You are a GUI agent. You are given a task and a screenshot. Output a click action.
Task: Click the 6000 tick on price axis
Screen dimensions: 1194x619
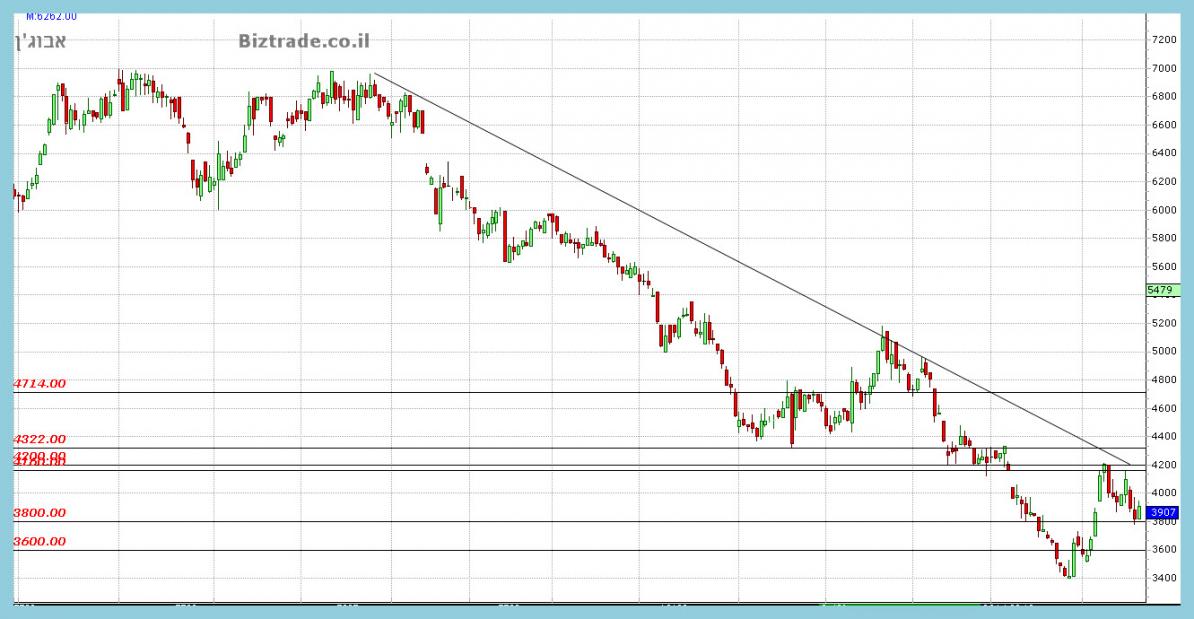point(1164,210)
